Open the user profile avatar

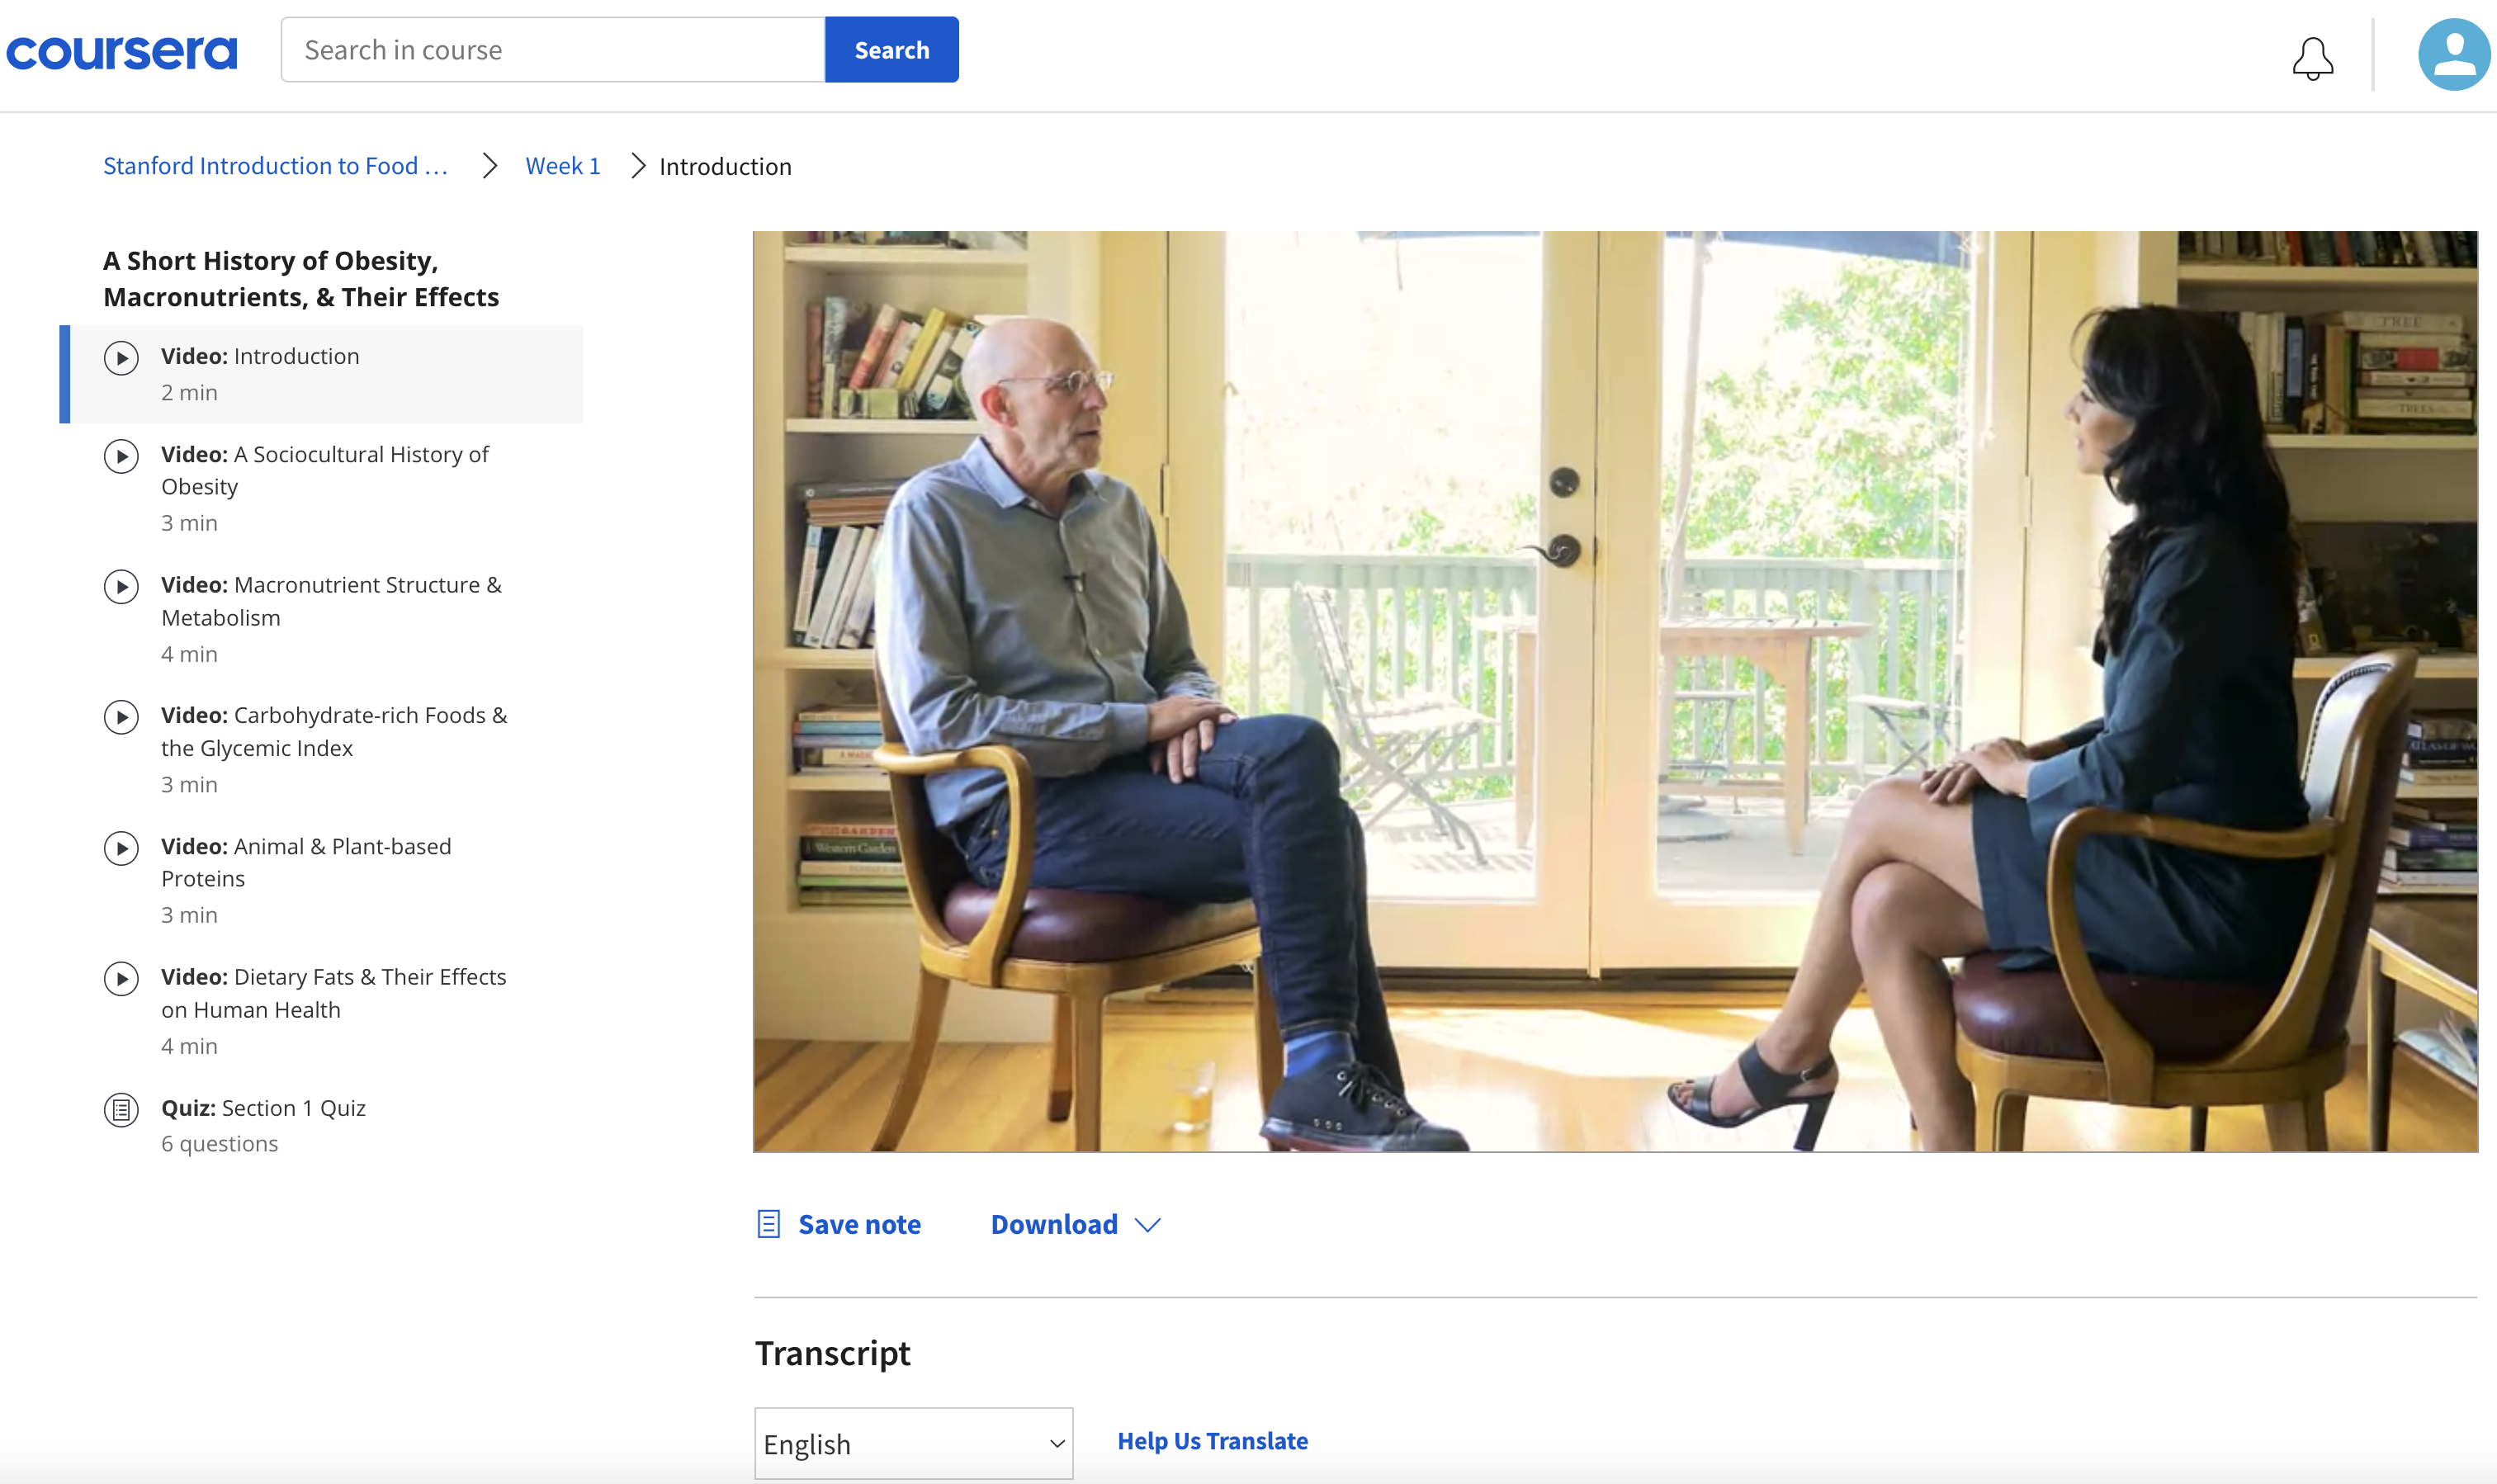(2453, 55)
